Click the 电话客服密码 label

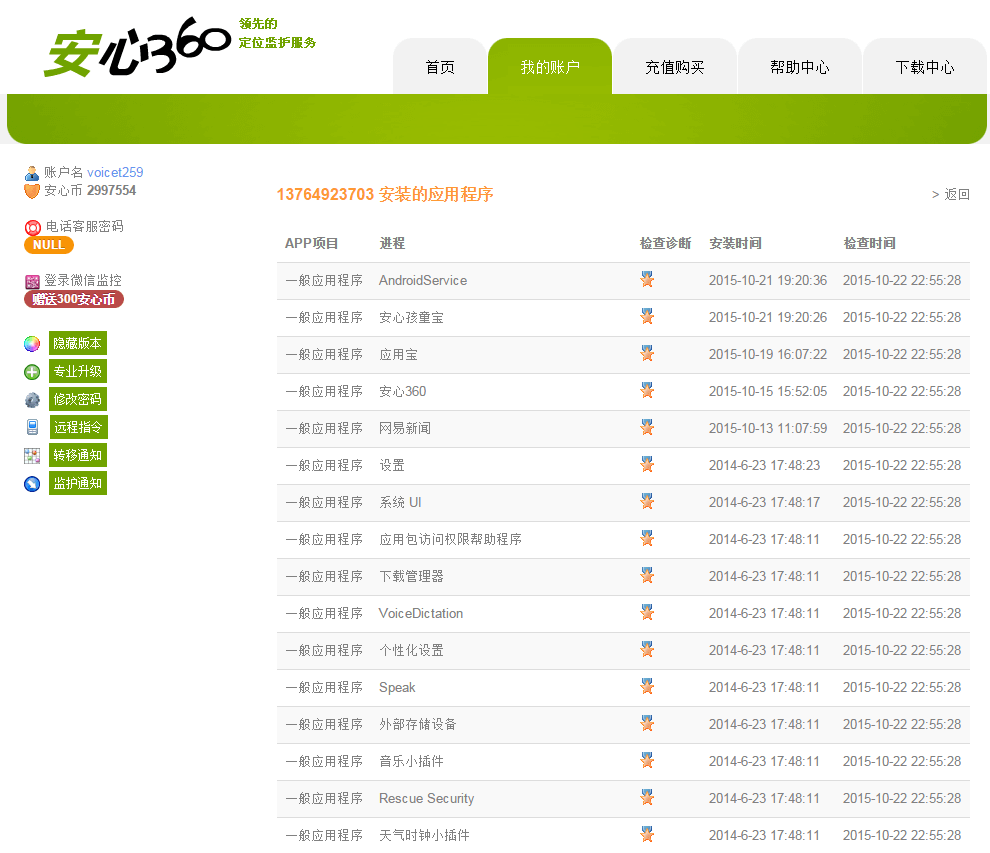(85, 226)
